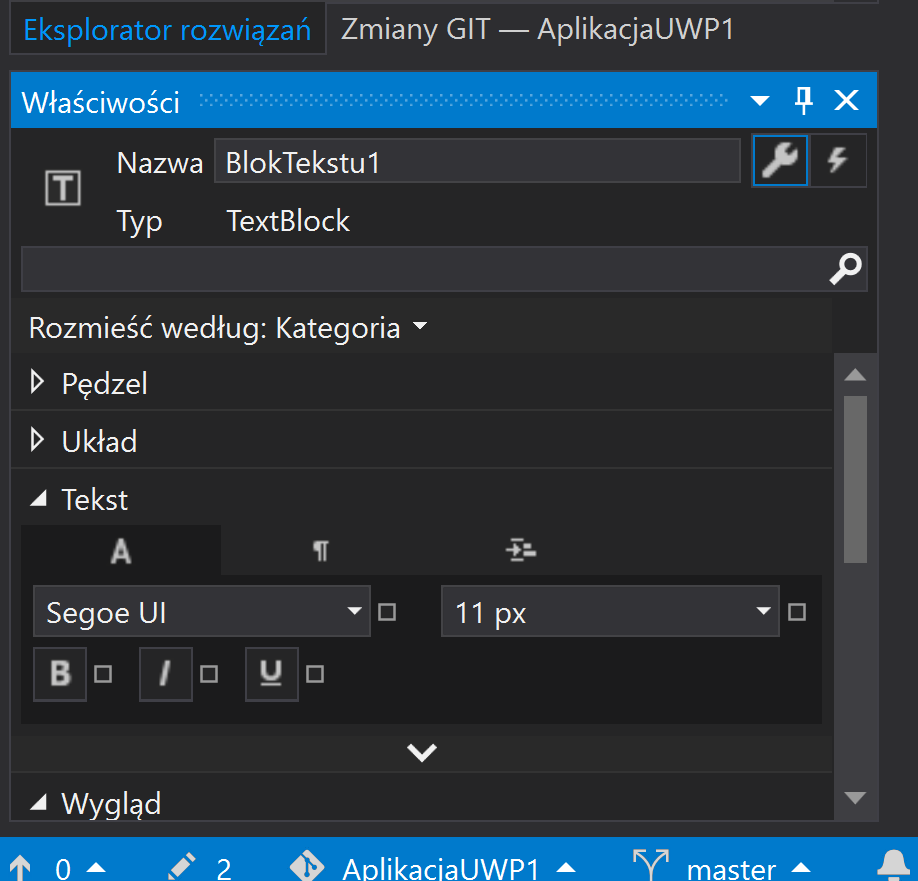Click the property search box
Viewport: 918px width, 881px height.
coord(444,269)
